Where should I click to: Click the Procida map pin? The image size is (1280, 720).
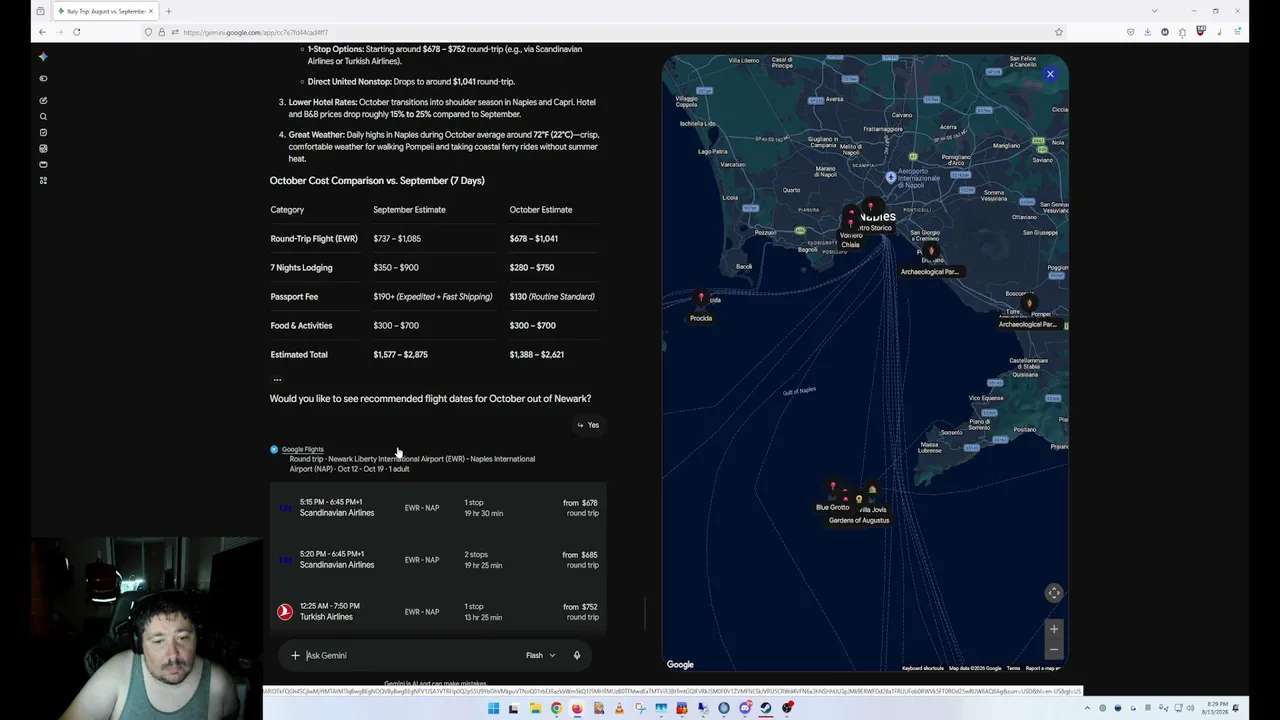[x=701, y=298]
